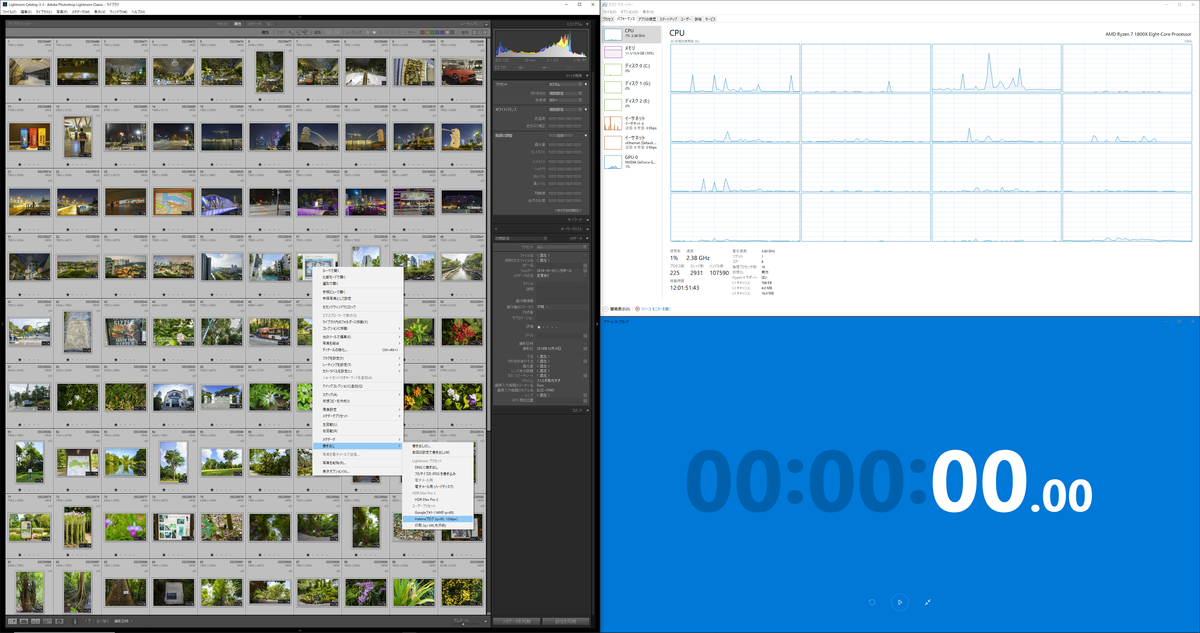
Task: Select テキスト in Library filter bar
Action: pos(222,23)
